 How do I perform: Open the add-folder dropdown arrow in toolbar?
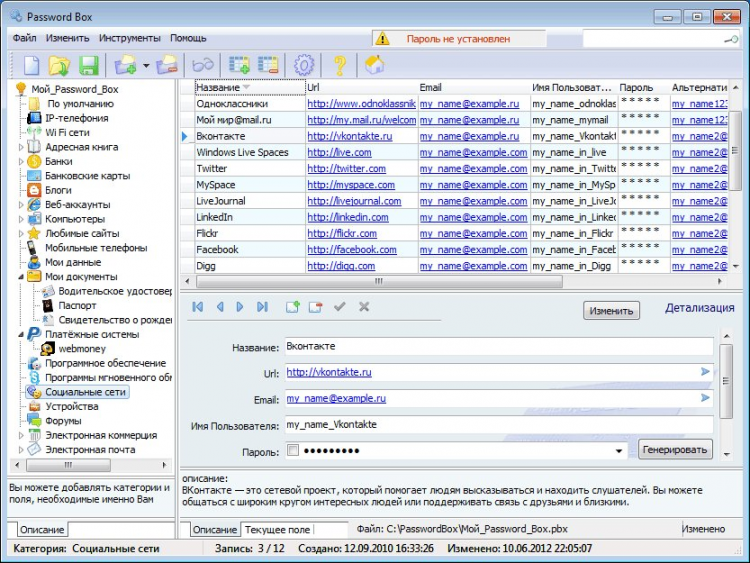146,67
